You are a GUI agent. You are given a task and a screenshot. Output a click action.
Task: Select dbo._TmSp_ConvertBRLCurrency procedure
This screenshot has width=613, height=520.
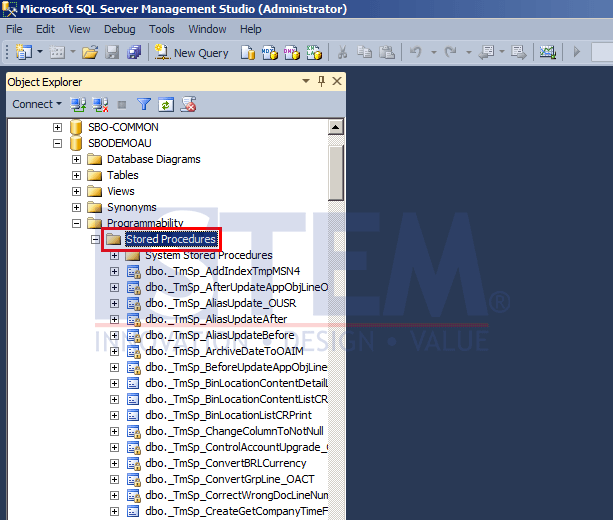click(226, 463)
